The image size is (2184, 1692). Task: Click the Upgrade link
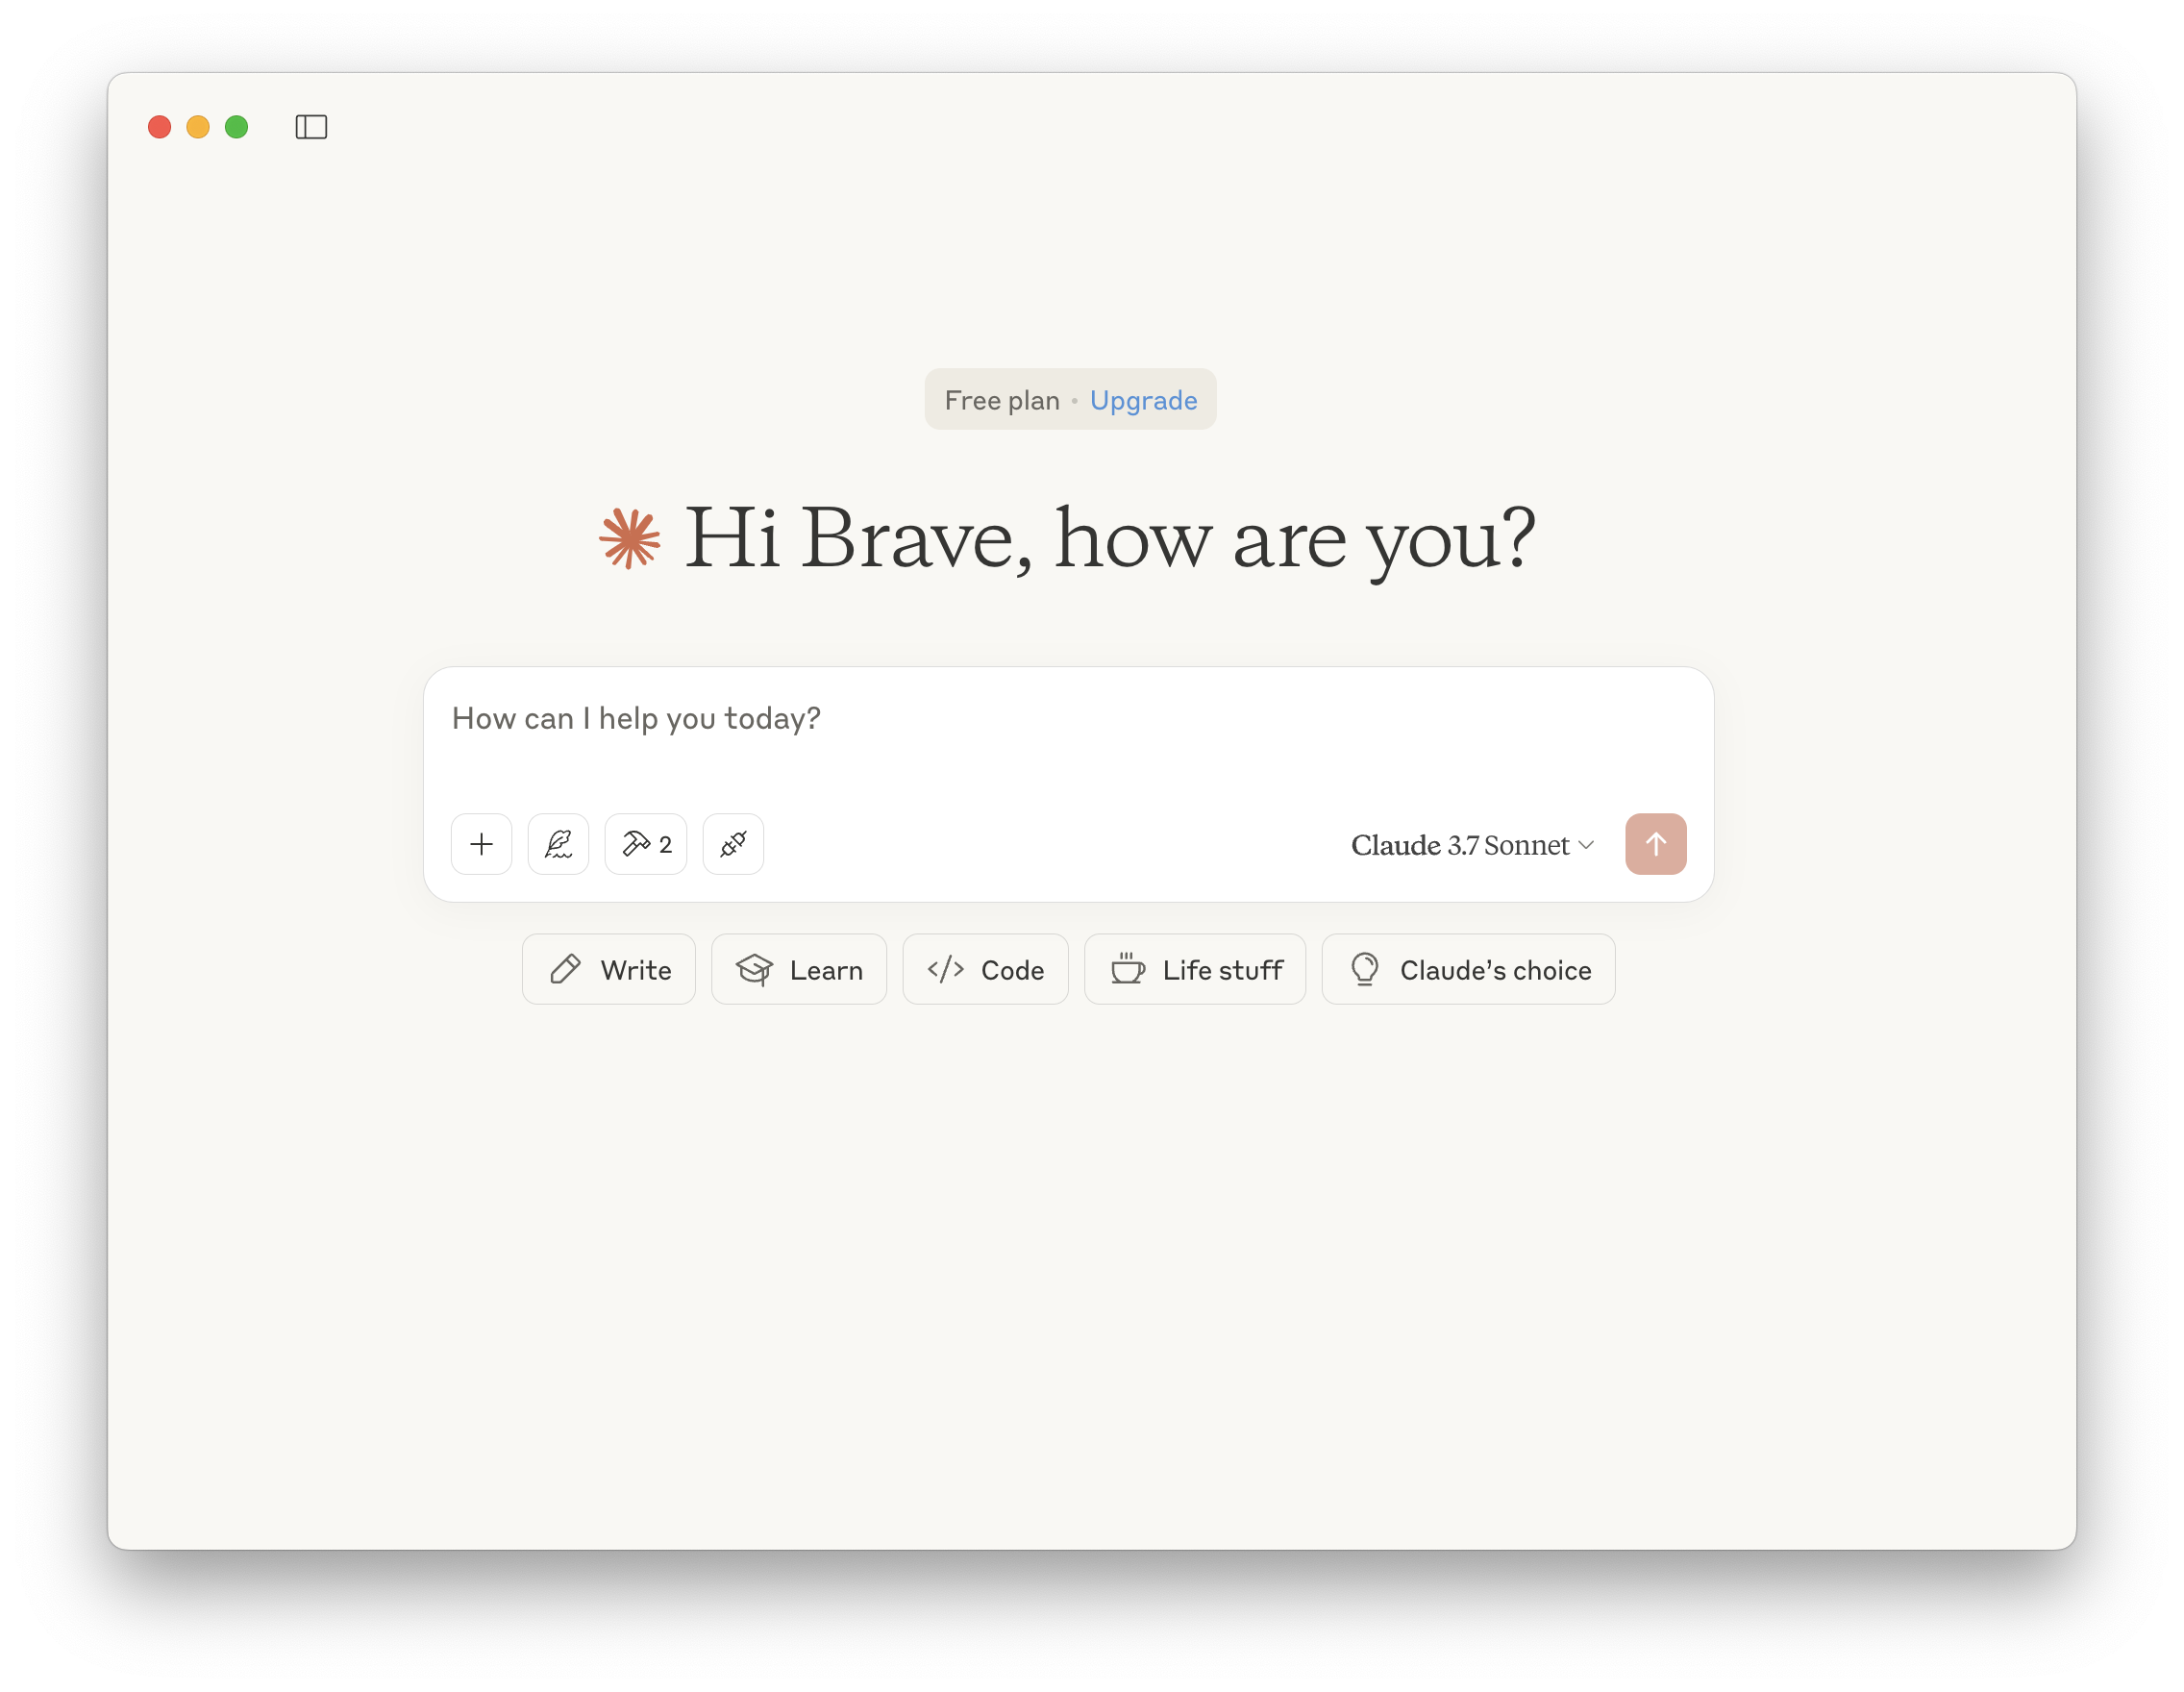coord(1143,400)
